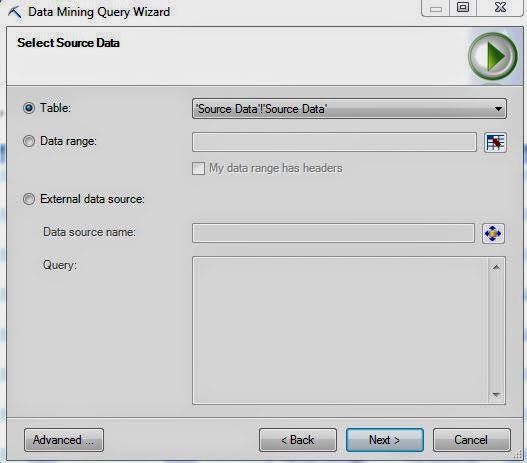Click the Data source name field
Screen dimensions: 527x463
pyautogui.click(x=333, y=233)
